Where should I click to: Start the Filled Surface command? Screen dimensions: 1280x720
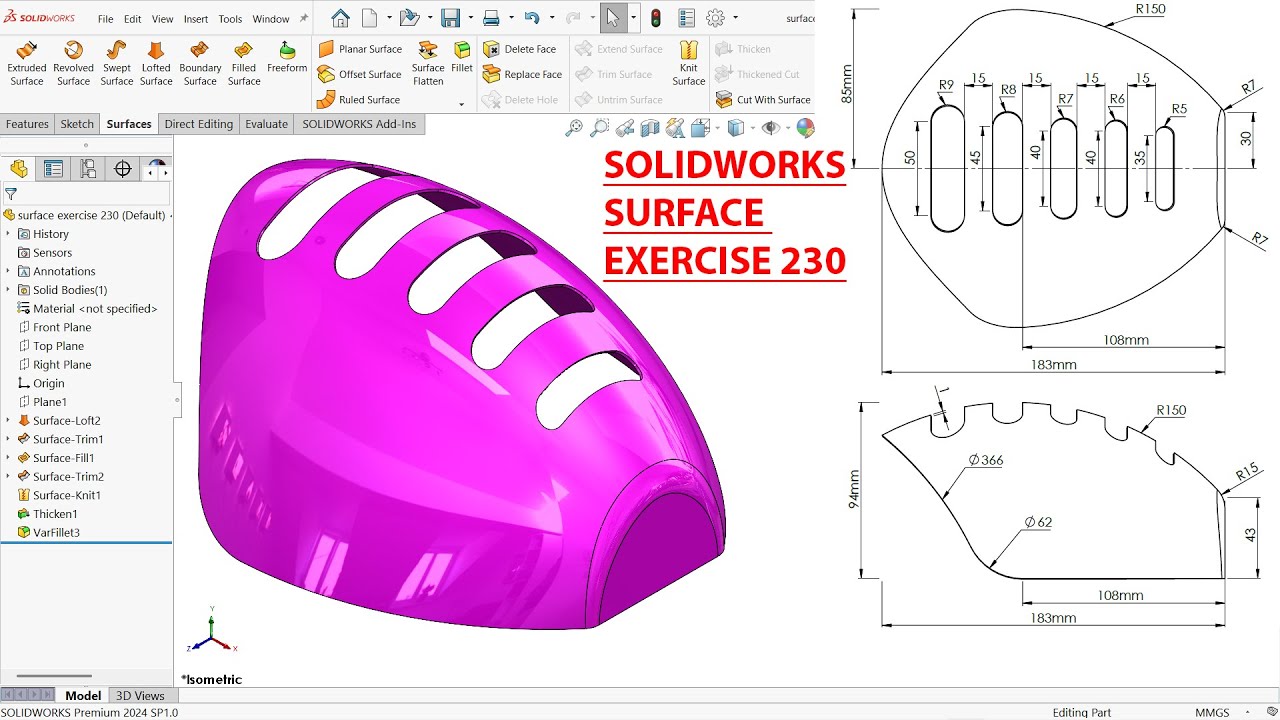pyautogui.click(x=244, y=64)
